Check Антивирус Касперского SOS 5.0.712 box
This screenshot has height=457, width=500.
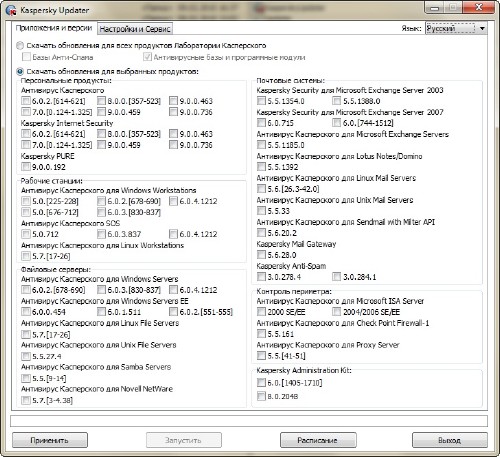click(26, 234)
